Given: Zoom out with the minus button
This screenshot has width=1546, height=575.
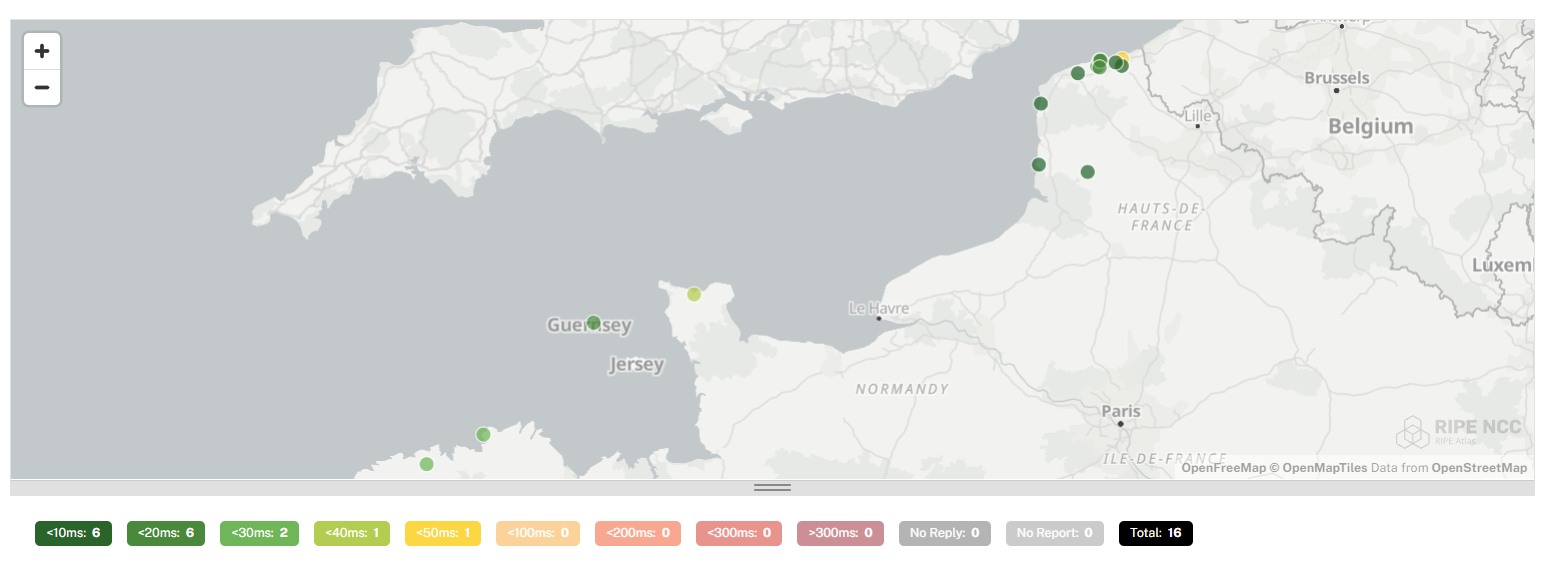Looking at the screenshot, I should (x=42, y=87).
